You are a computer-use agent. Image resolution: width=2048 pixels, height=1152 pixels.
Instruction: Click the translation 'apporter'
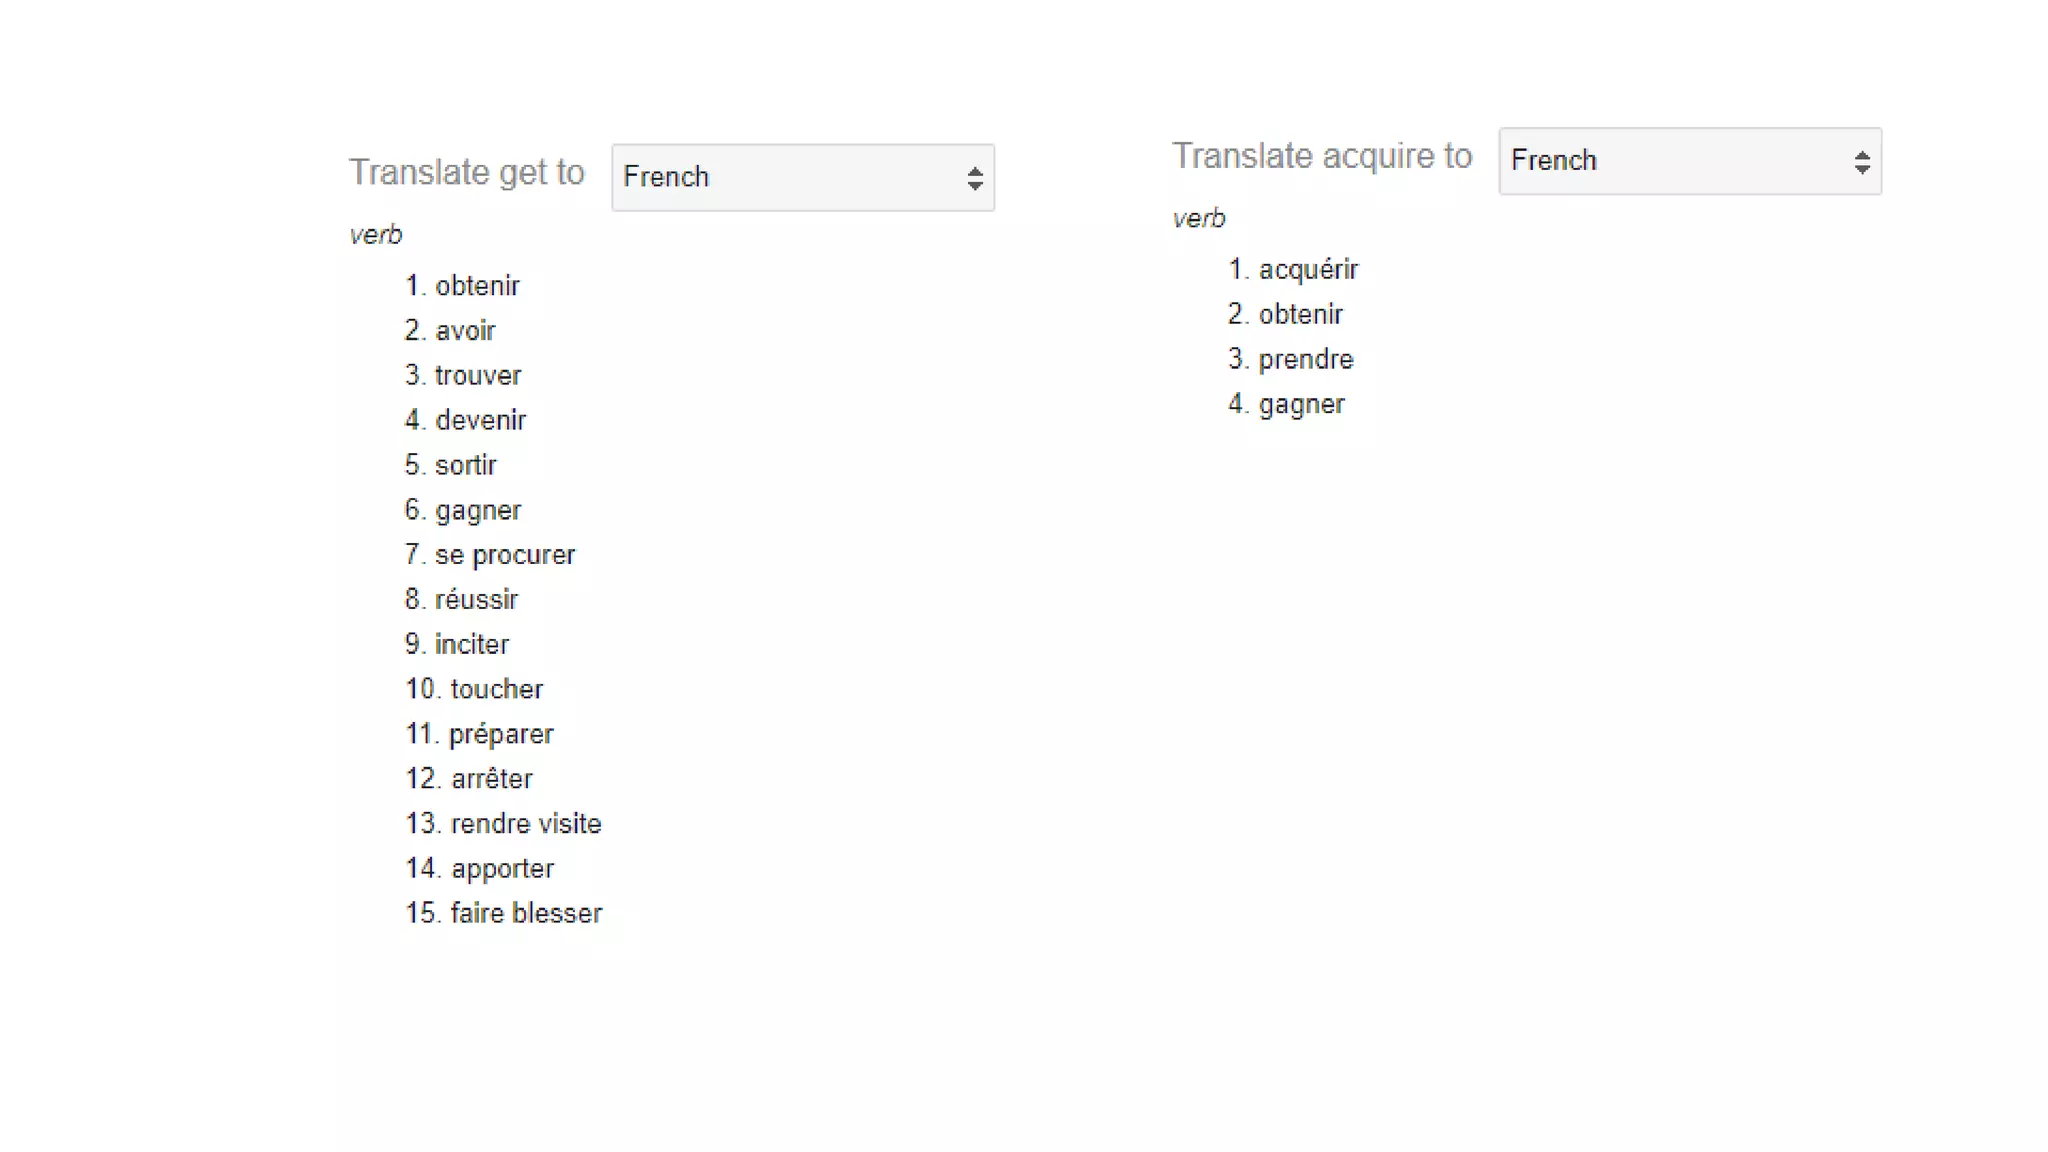[502, 869]
